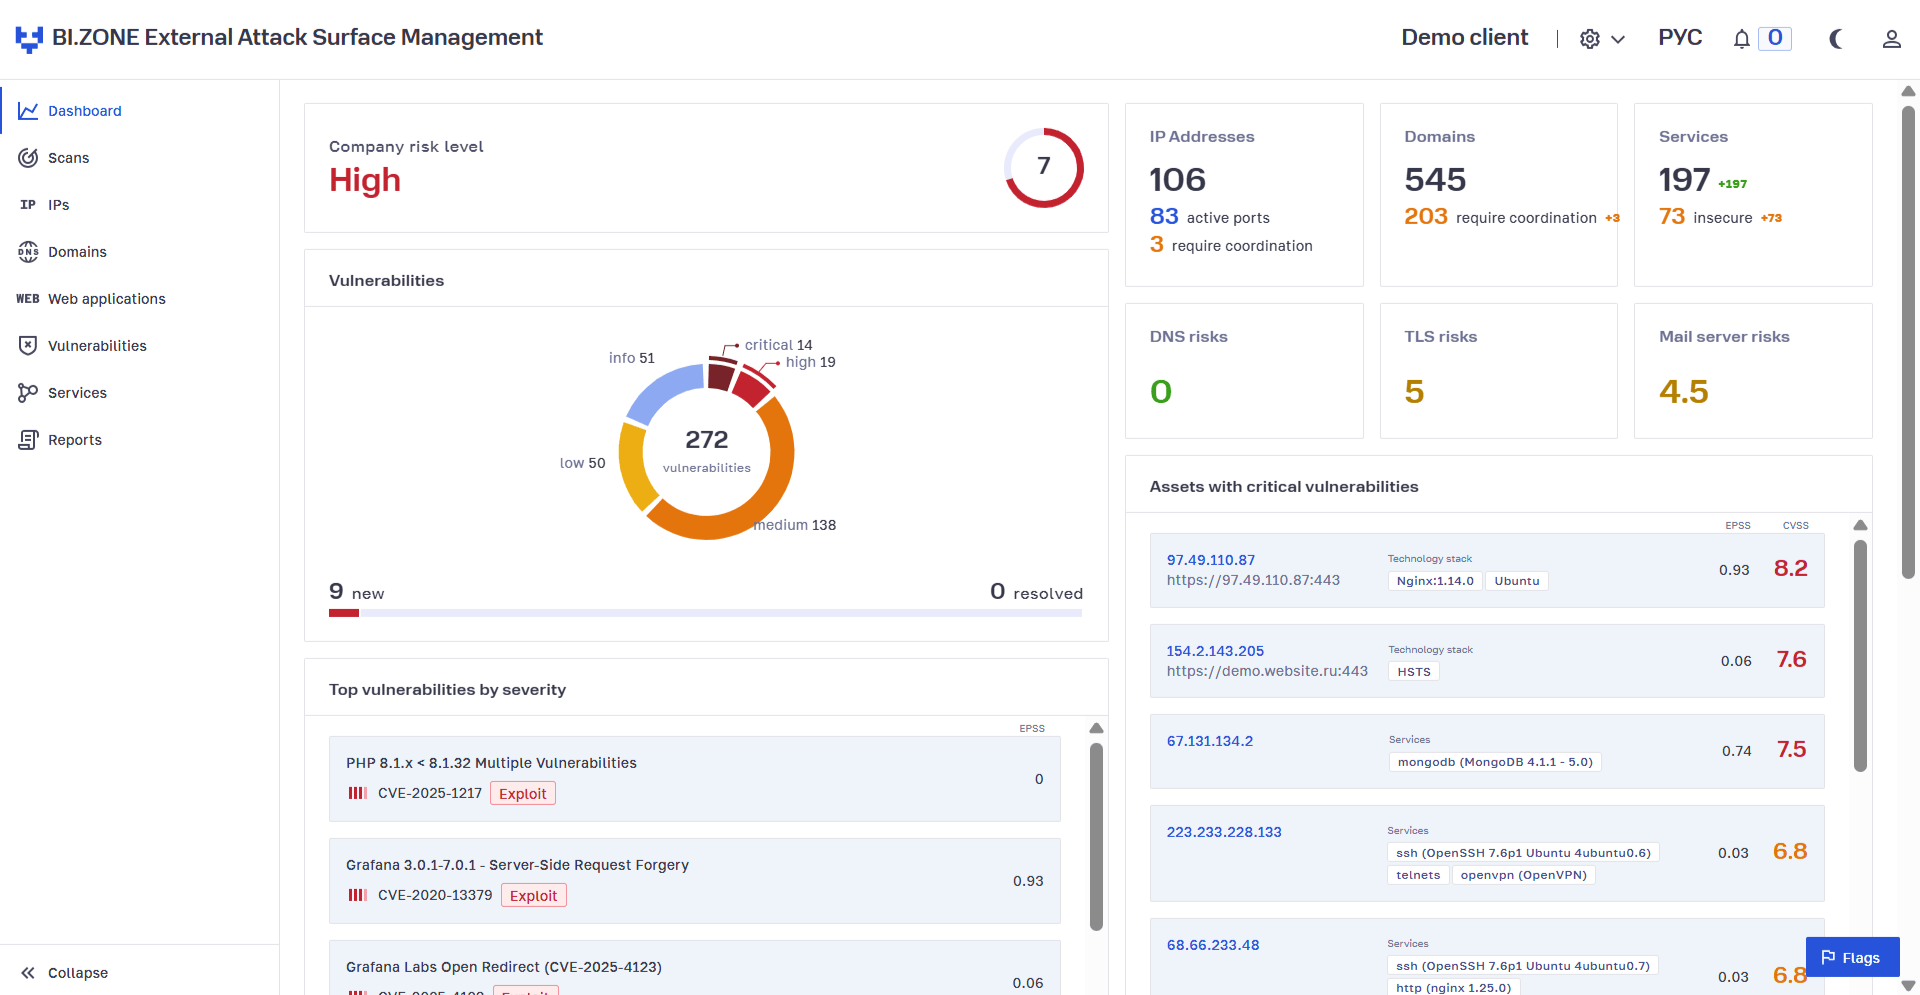
Task: Click 203 require coordination under Domains
Action: coord(1500,217)
